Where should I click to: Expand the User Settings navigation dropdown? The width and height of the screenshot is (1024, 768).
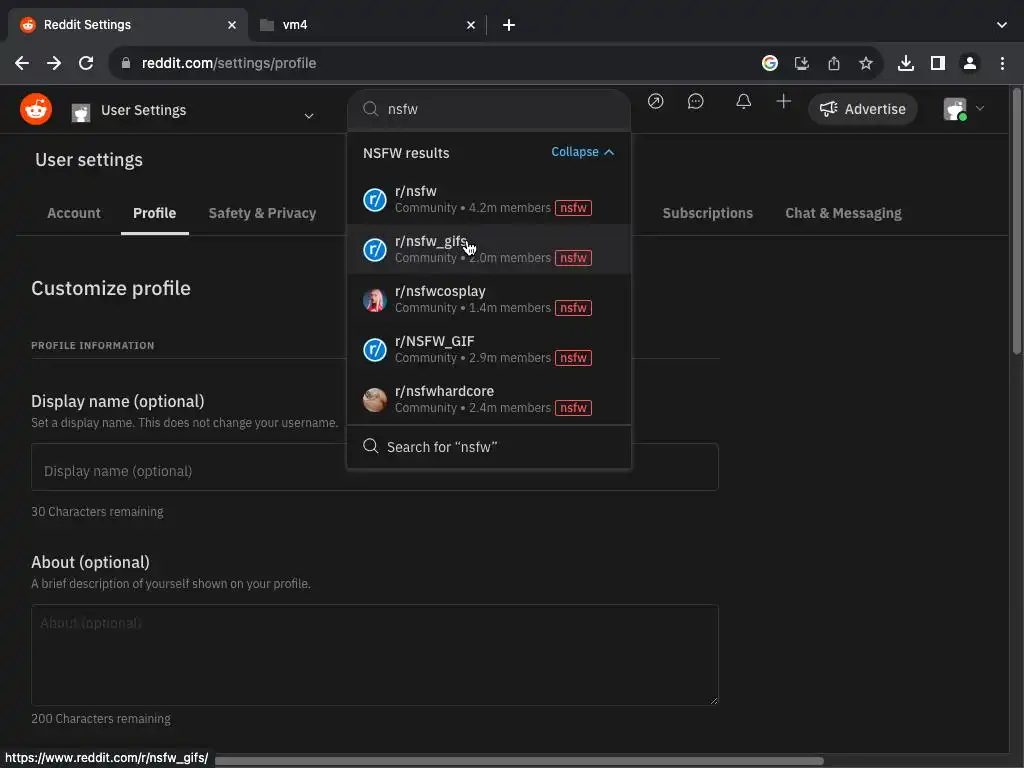309,116
